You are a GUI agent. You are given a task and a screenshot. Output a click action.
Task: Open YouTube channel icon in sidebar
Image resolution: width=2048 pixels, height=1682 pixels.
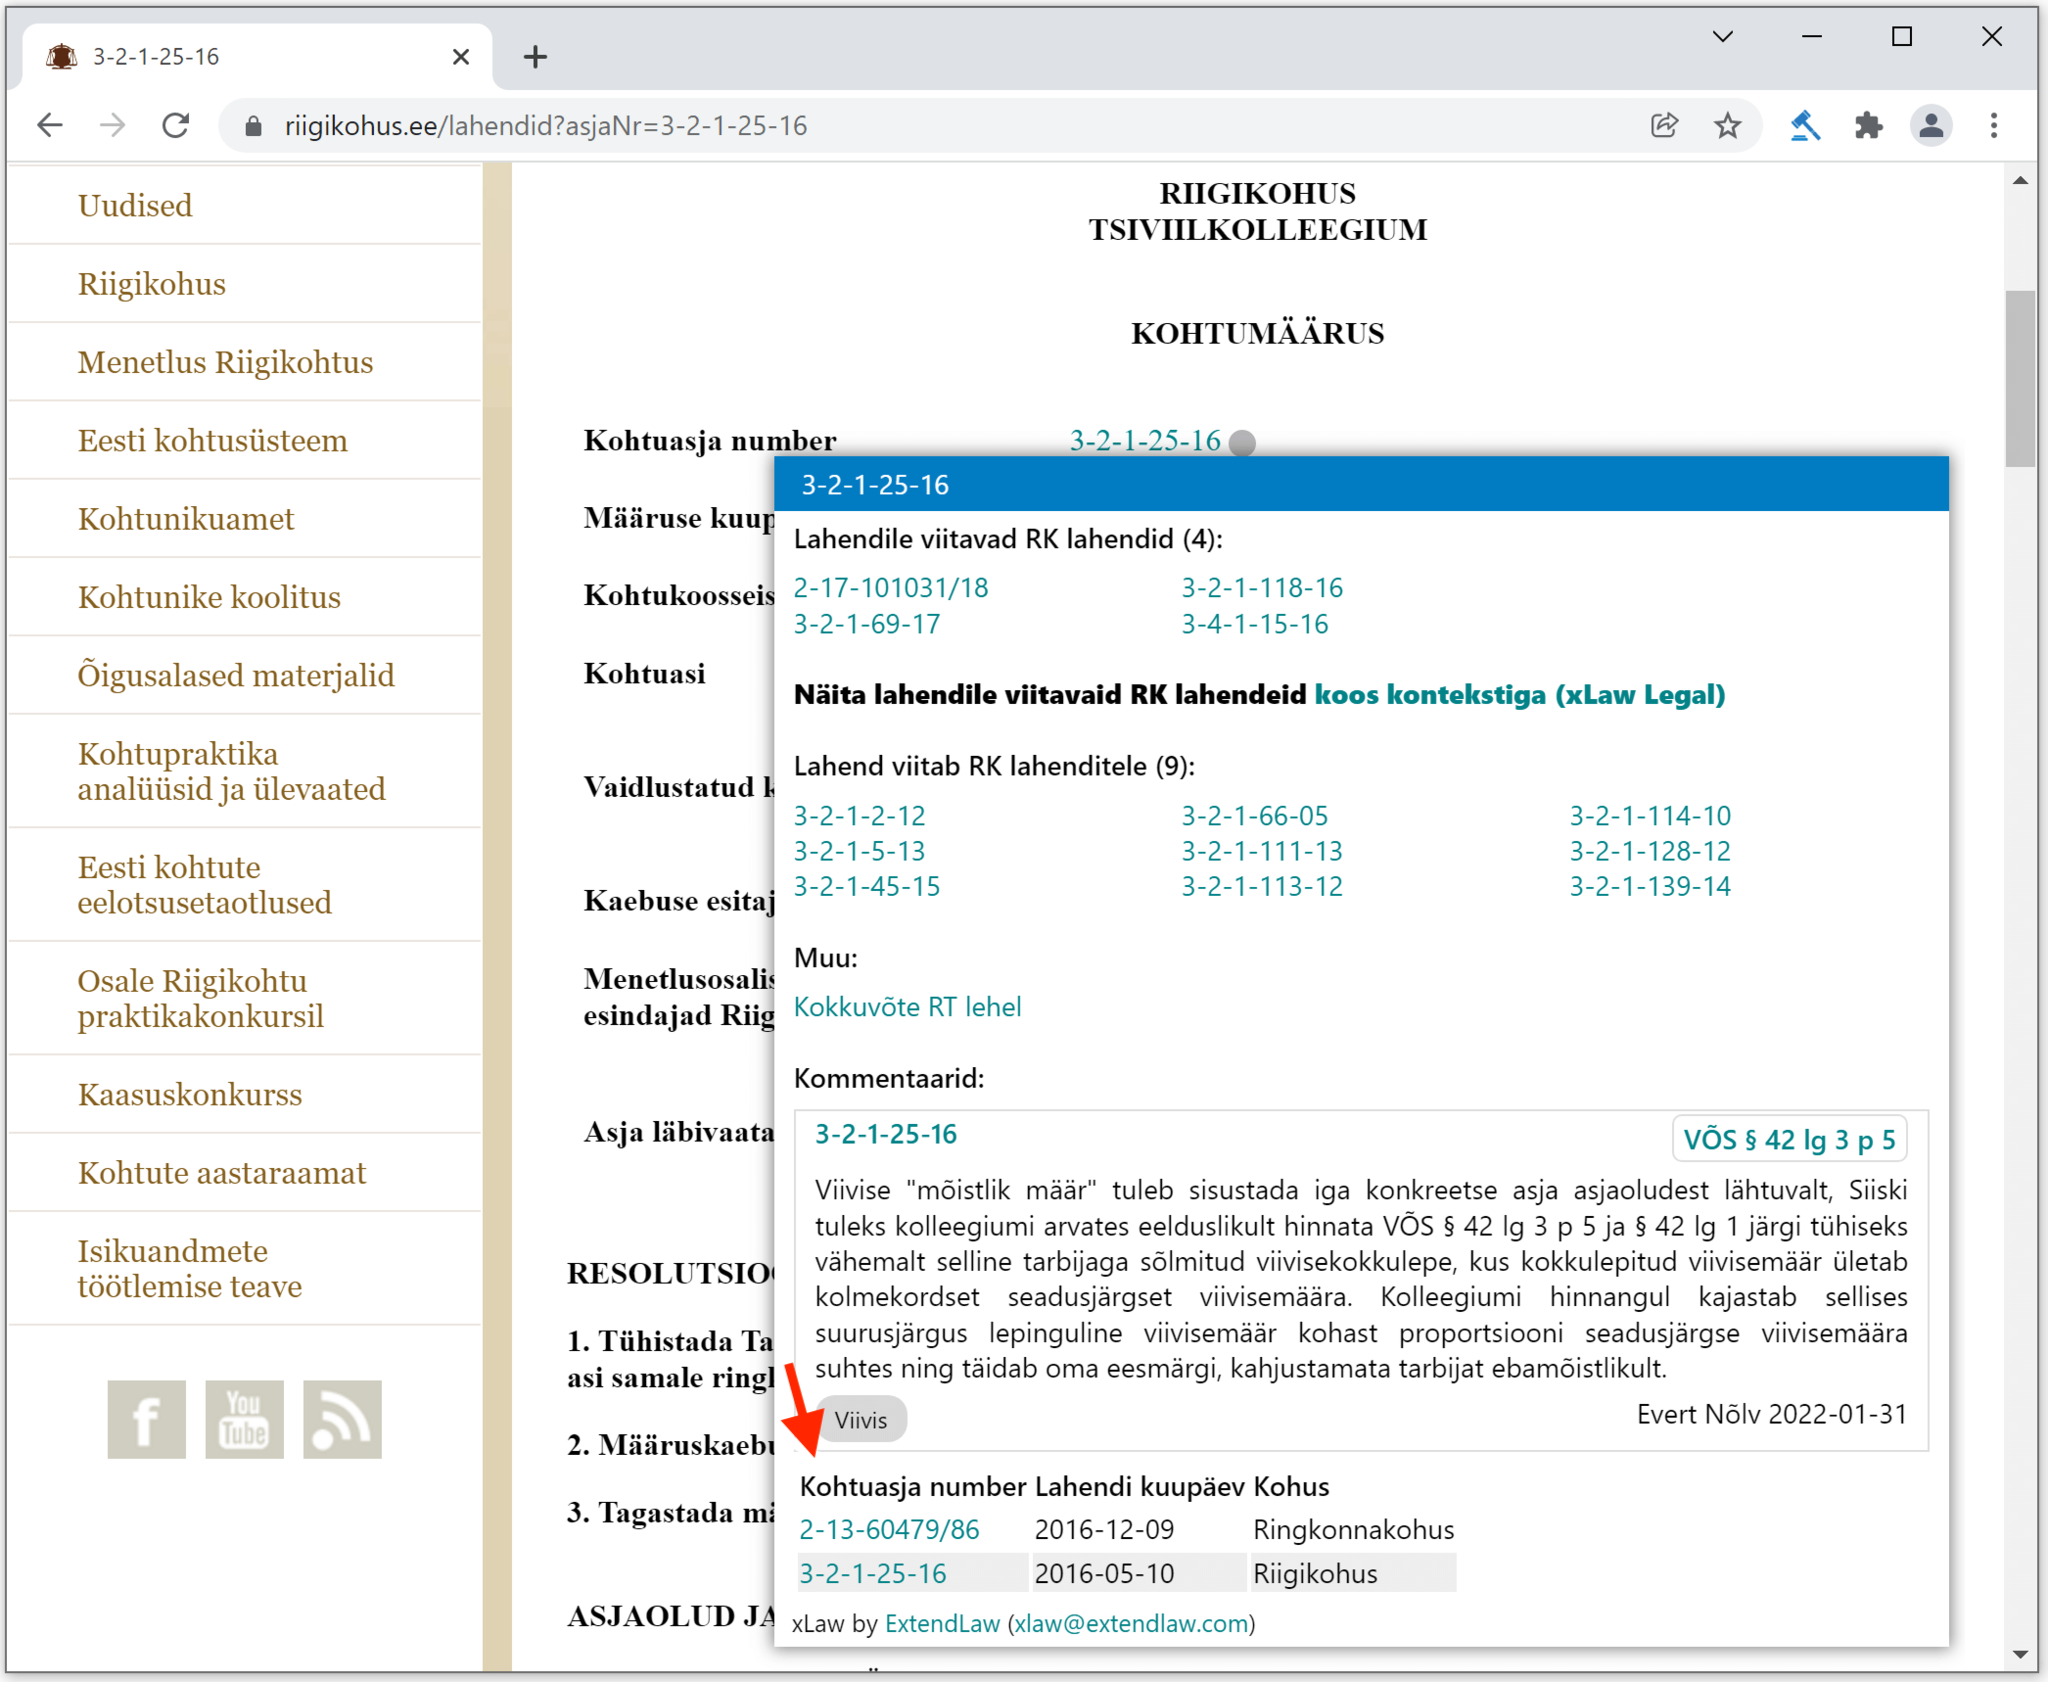[x=244, y=1419]
